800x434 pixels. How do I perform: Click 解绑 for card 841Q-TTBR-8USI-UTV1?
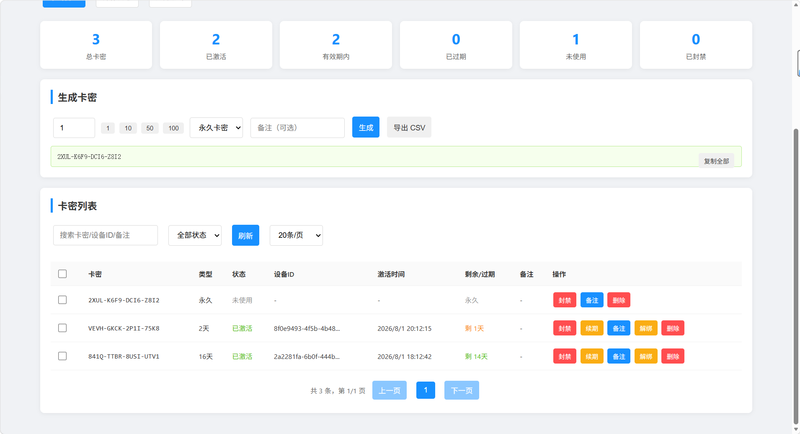[x=646, y=356]
